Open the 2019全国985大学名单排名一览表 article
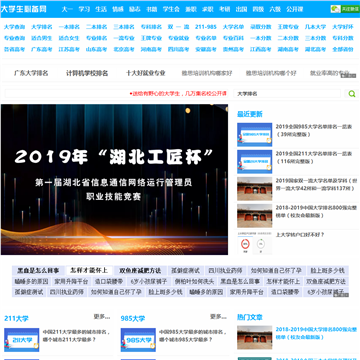360x360 pixels. point(313,130)
